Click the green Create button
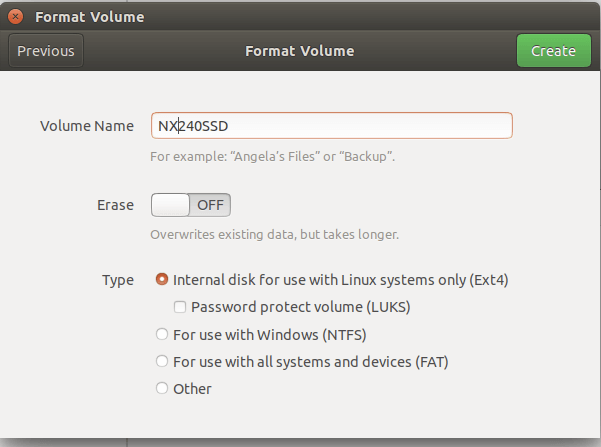This screenshot has height=447, width=601. pyautogui.click(x=553, y=51)
